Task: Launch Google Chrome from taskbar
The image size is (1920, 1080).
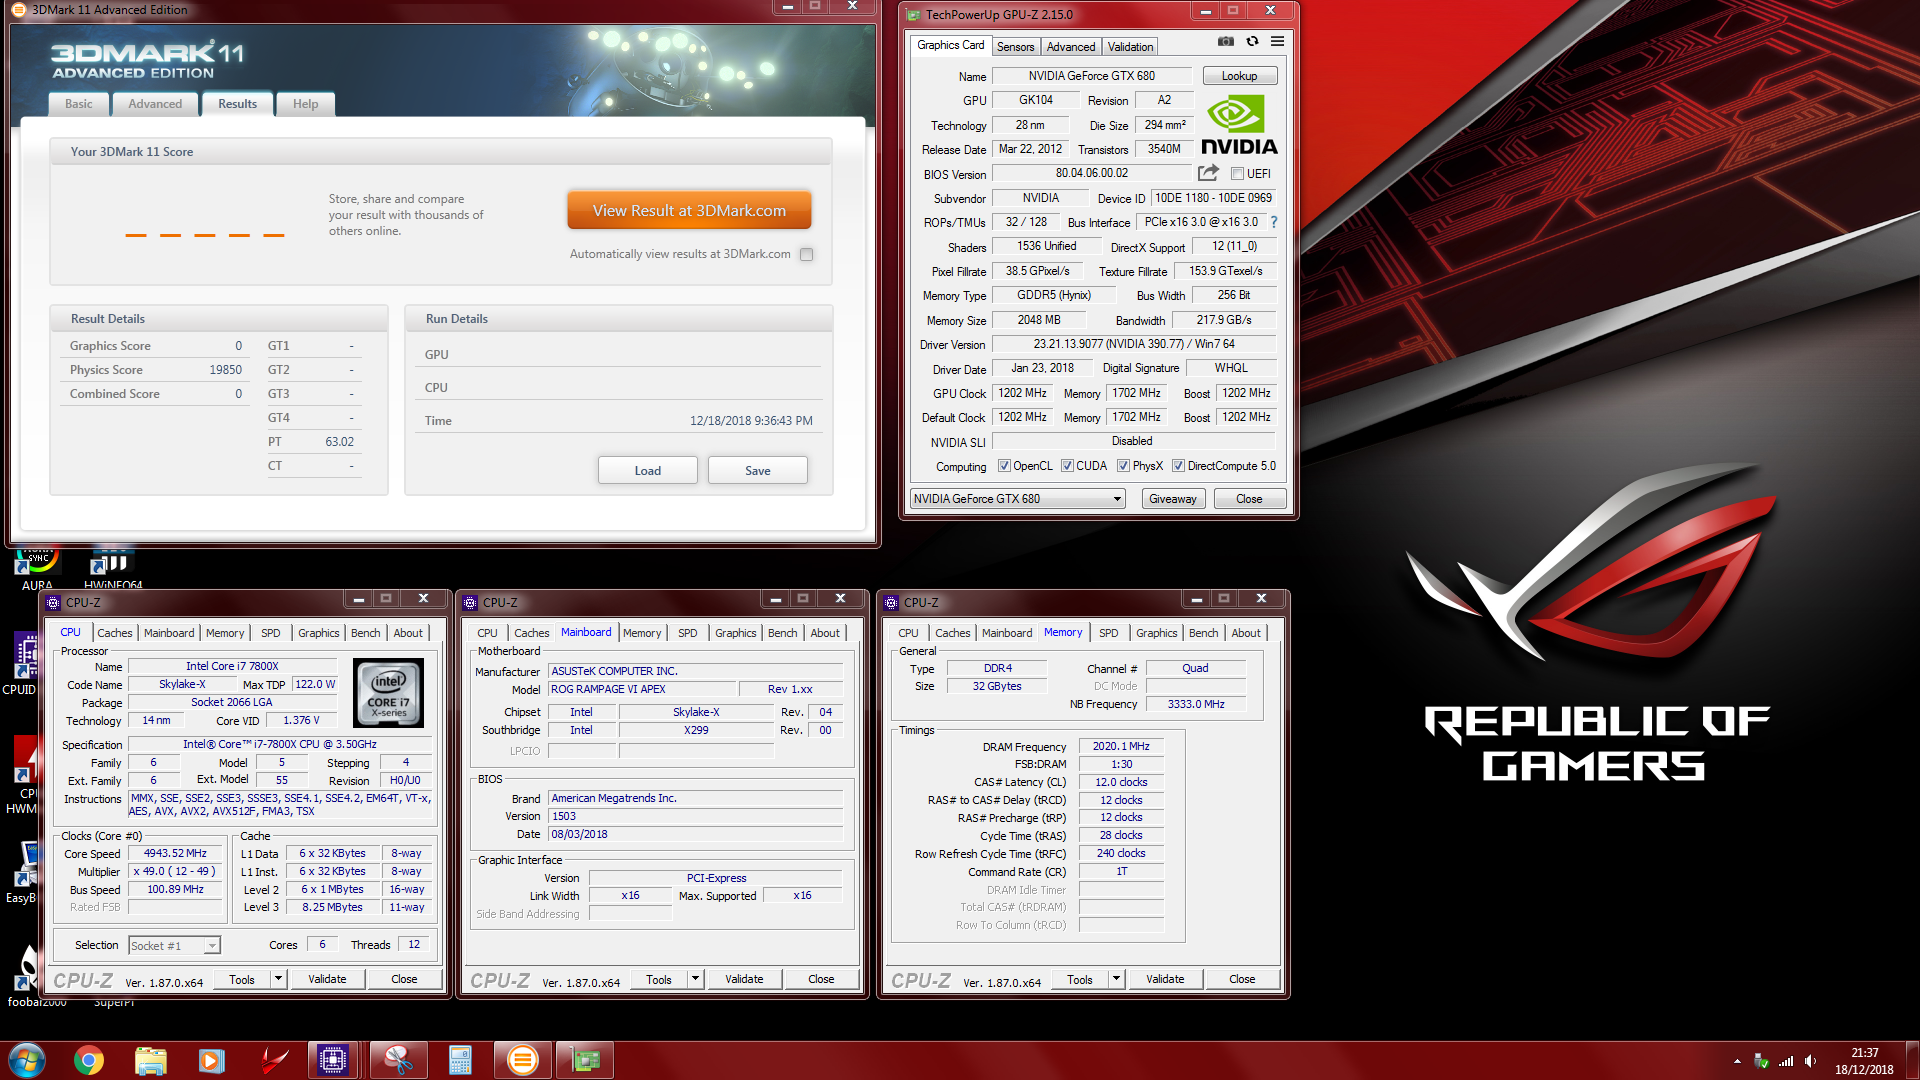Action: coord(89,1060)
